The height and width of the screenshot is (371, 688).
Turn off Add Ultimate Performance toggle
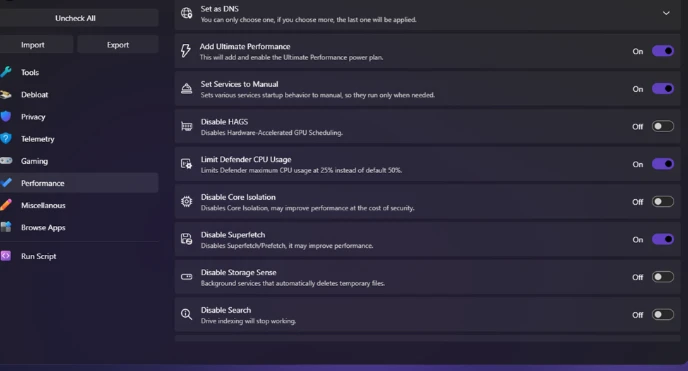coord(663,51)
